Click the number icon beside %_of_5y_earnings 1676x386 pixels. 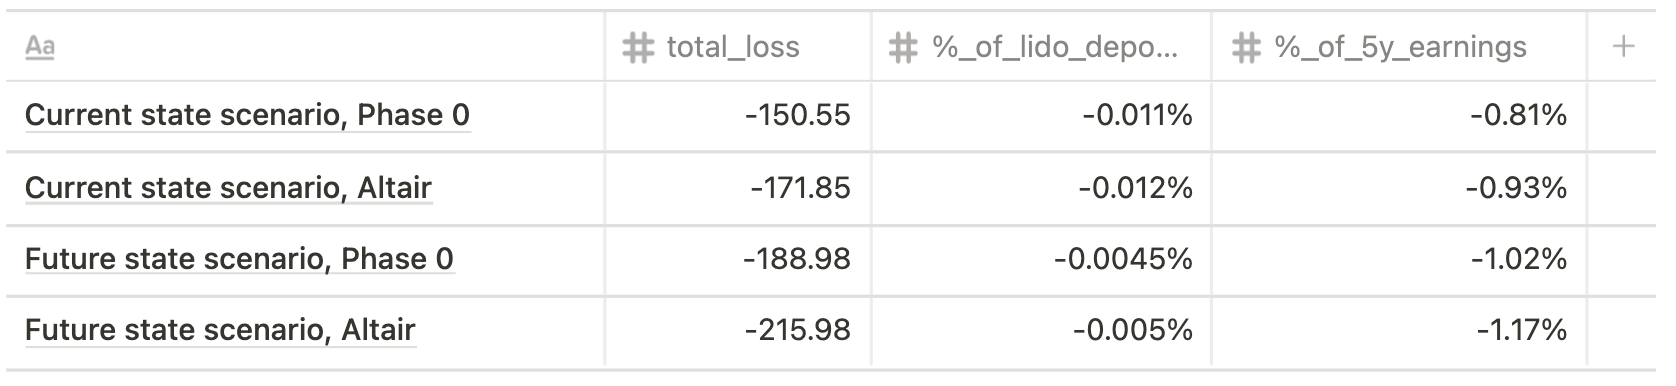coord(1245,47)
